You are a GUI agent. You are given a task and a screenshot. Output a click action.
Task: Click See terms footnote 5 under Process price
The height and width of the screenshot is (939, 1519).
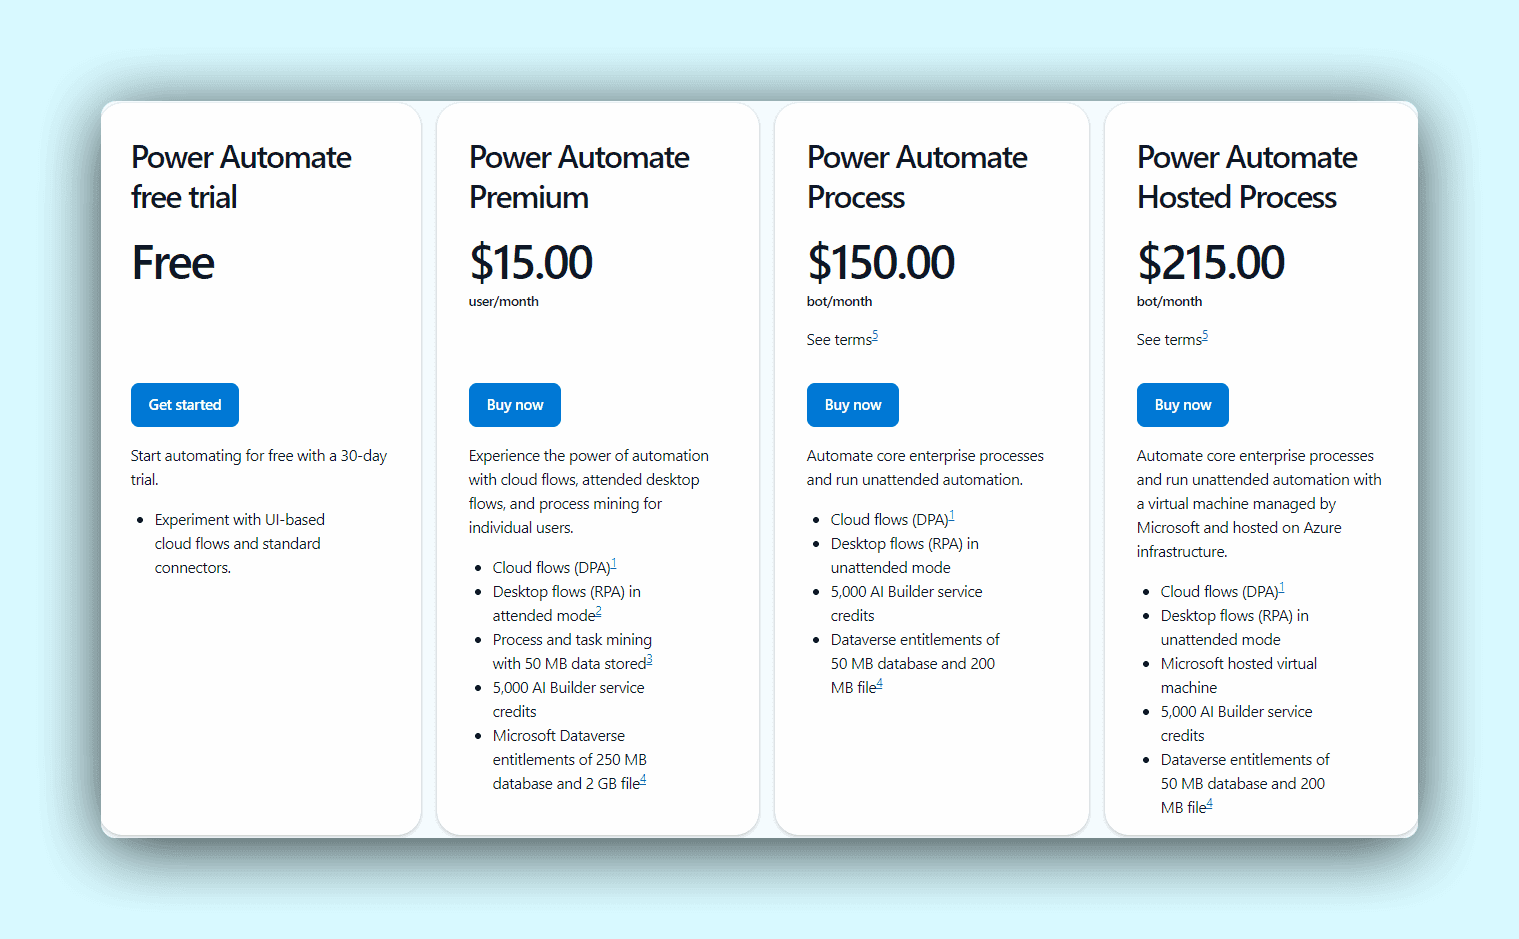coord(875,336)
